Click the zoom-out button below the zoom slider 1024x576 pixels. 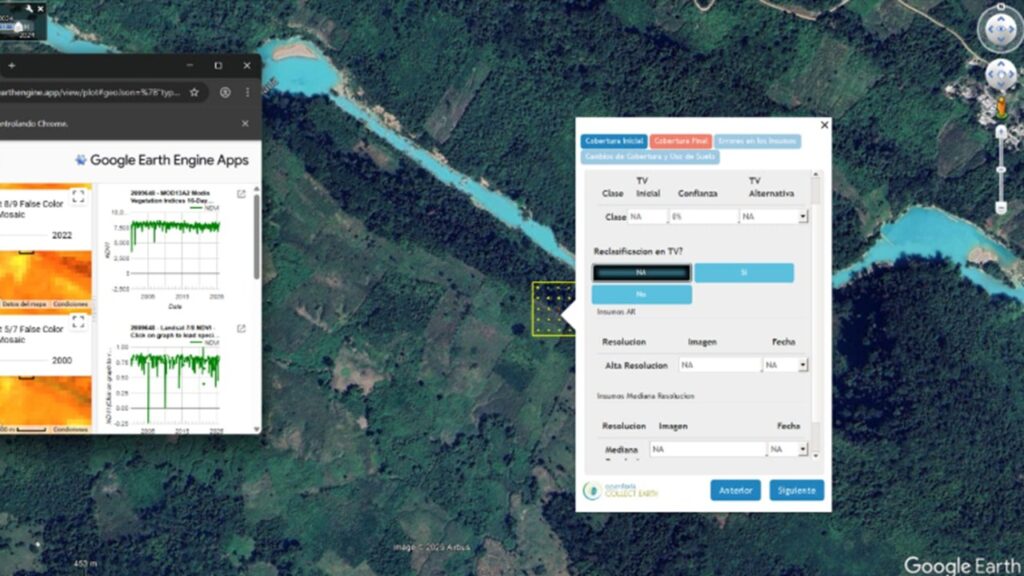(x=1001, y=207)
